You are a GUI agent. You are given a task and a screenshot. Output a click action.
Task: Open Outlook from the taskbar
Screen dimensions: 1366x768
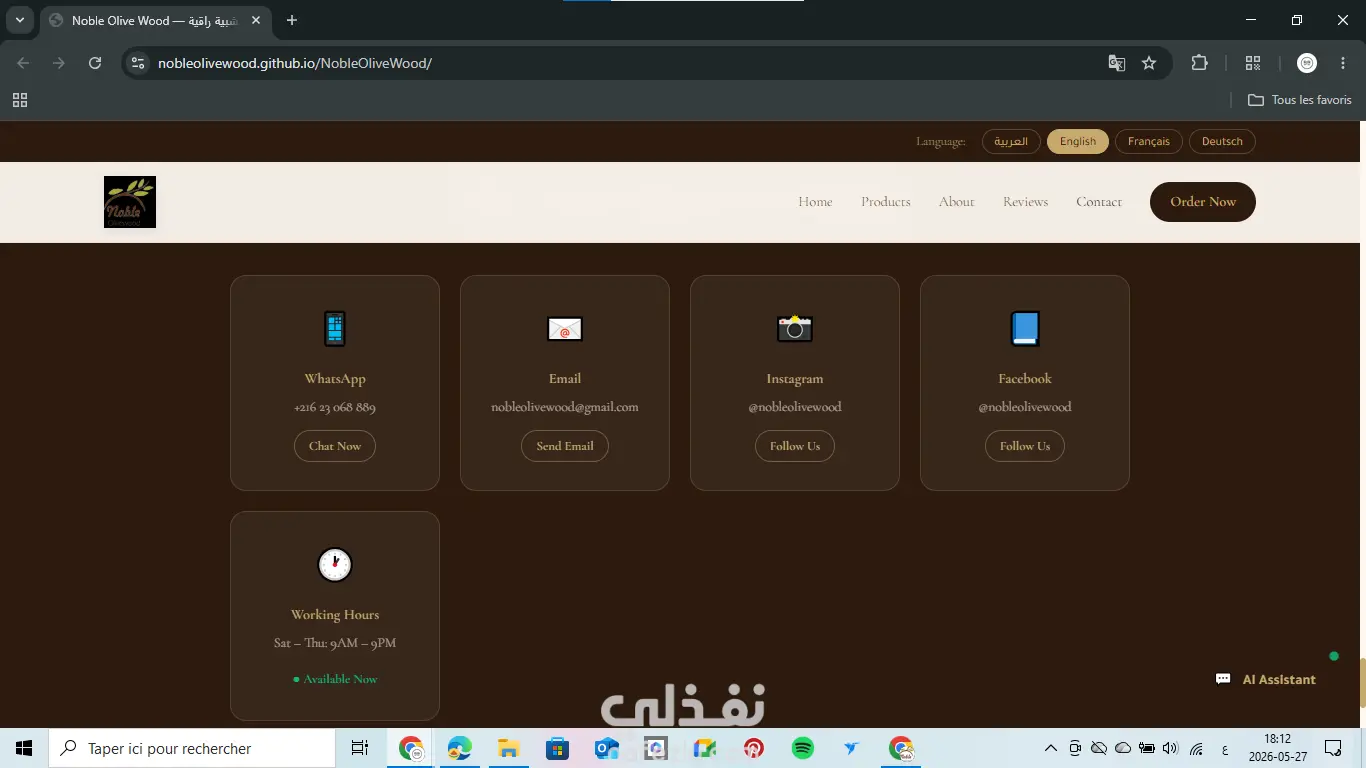(x=606, y=748)
